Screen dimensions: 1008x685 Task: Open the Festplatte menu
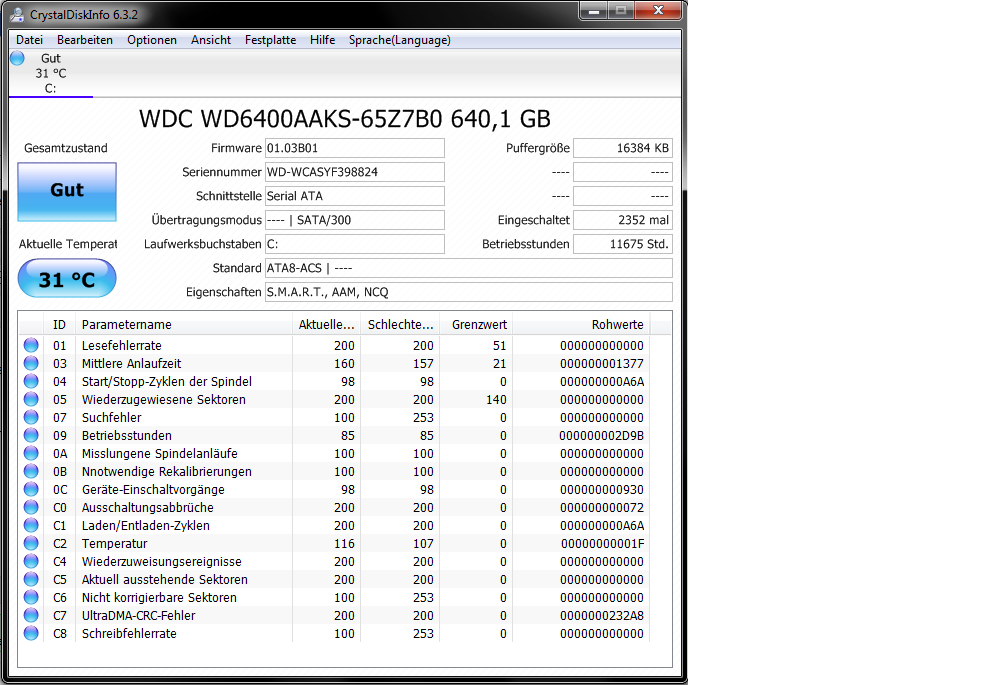pyautogui.click(x=271, y=40)
